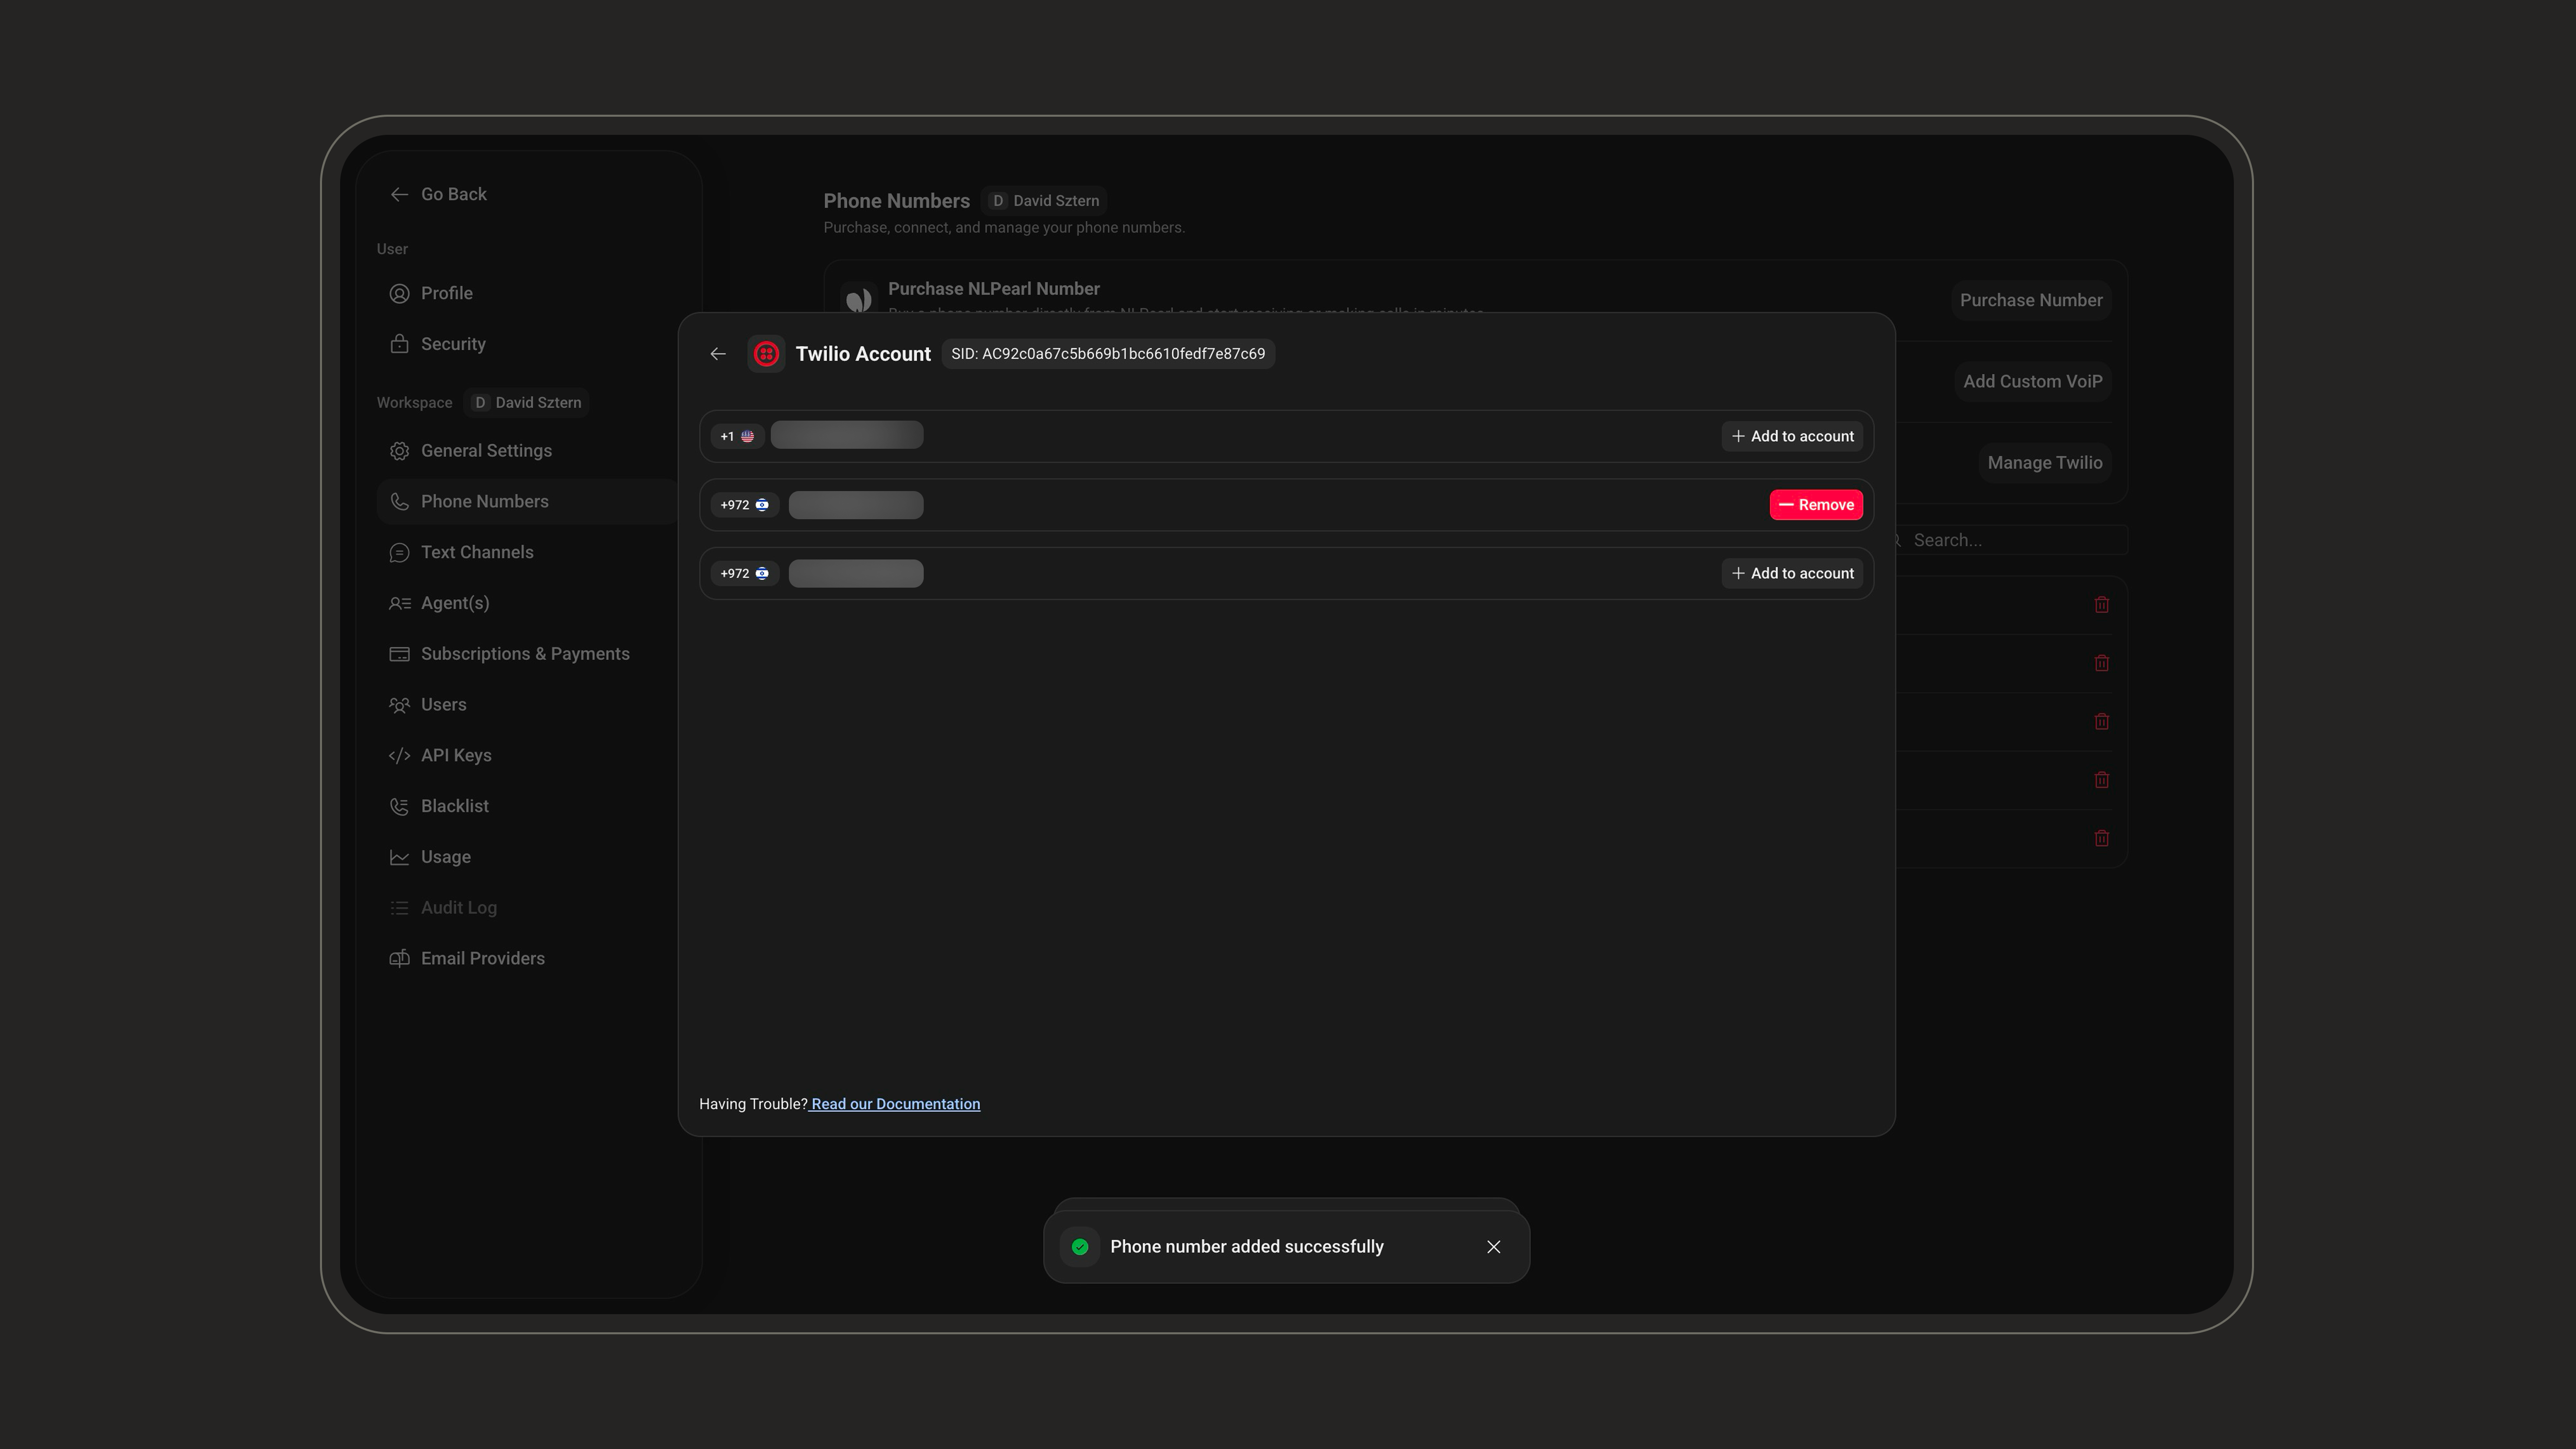This screenshot has height=1449, width=2576.
Task: Click the Subscriptions & Payments card icon
Action: [x=399, y=654]
